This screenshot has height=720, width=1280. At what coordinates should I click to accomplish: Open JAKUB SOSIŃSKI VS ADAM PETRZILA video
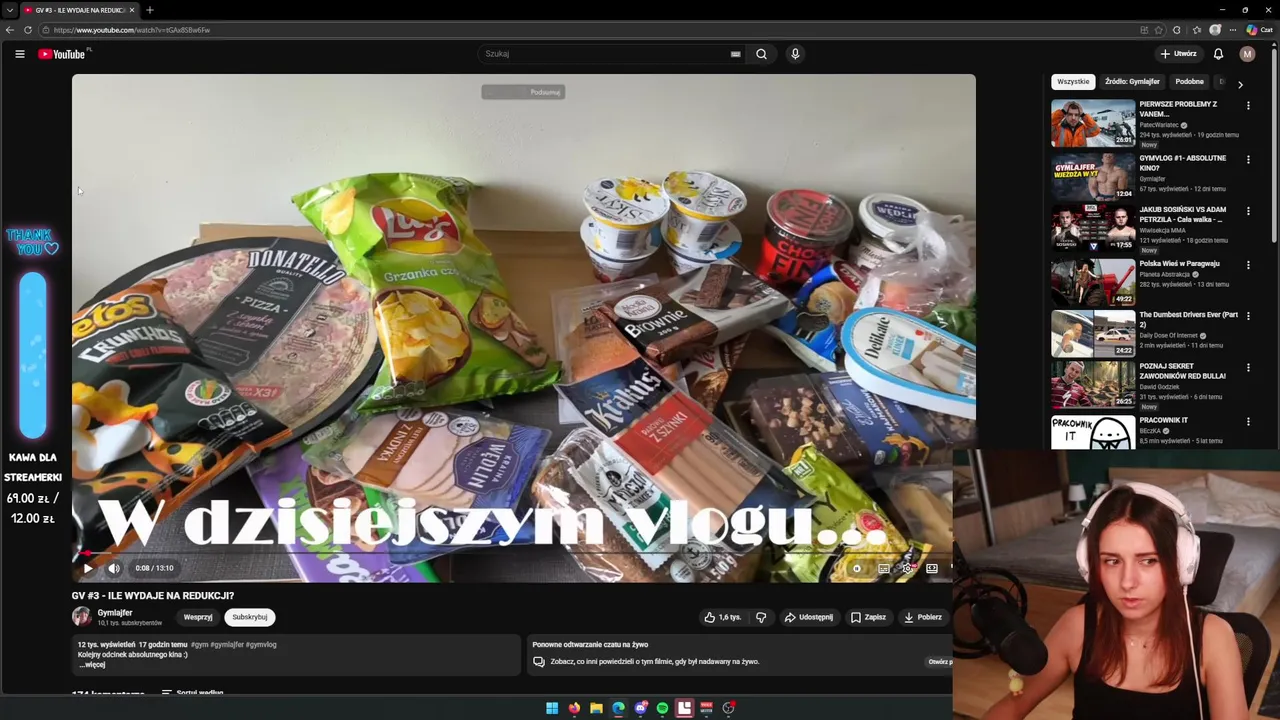[1093, 228]
